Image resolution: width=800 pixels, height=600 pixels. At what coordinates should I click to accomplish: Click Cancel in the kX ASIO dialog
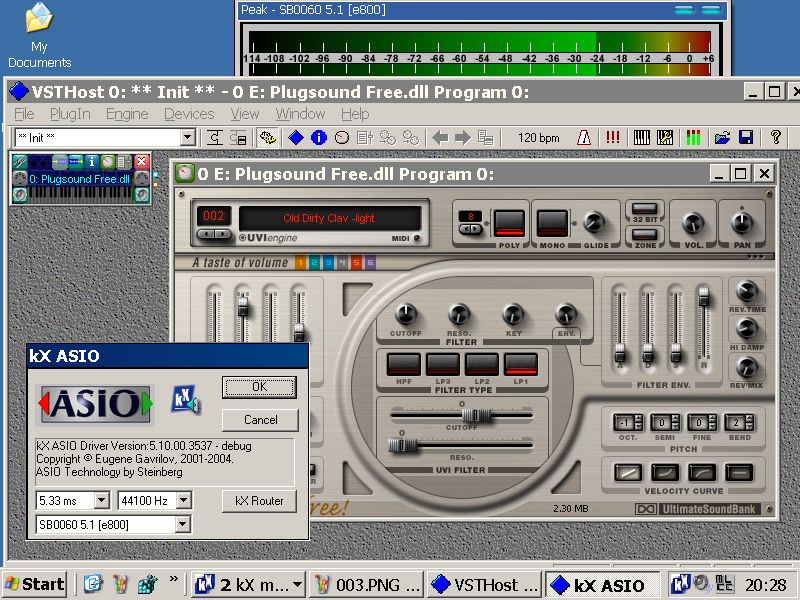click(x=260, y=420)
